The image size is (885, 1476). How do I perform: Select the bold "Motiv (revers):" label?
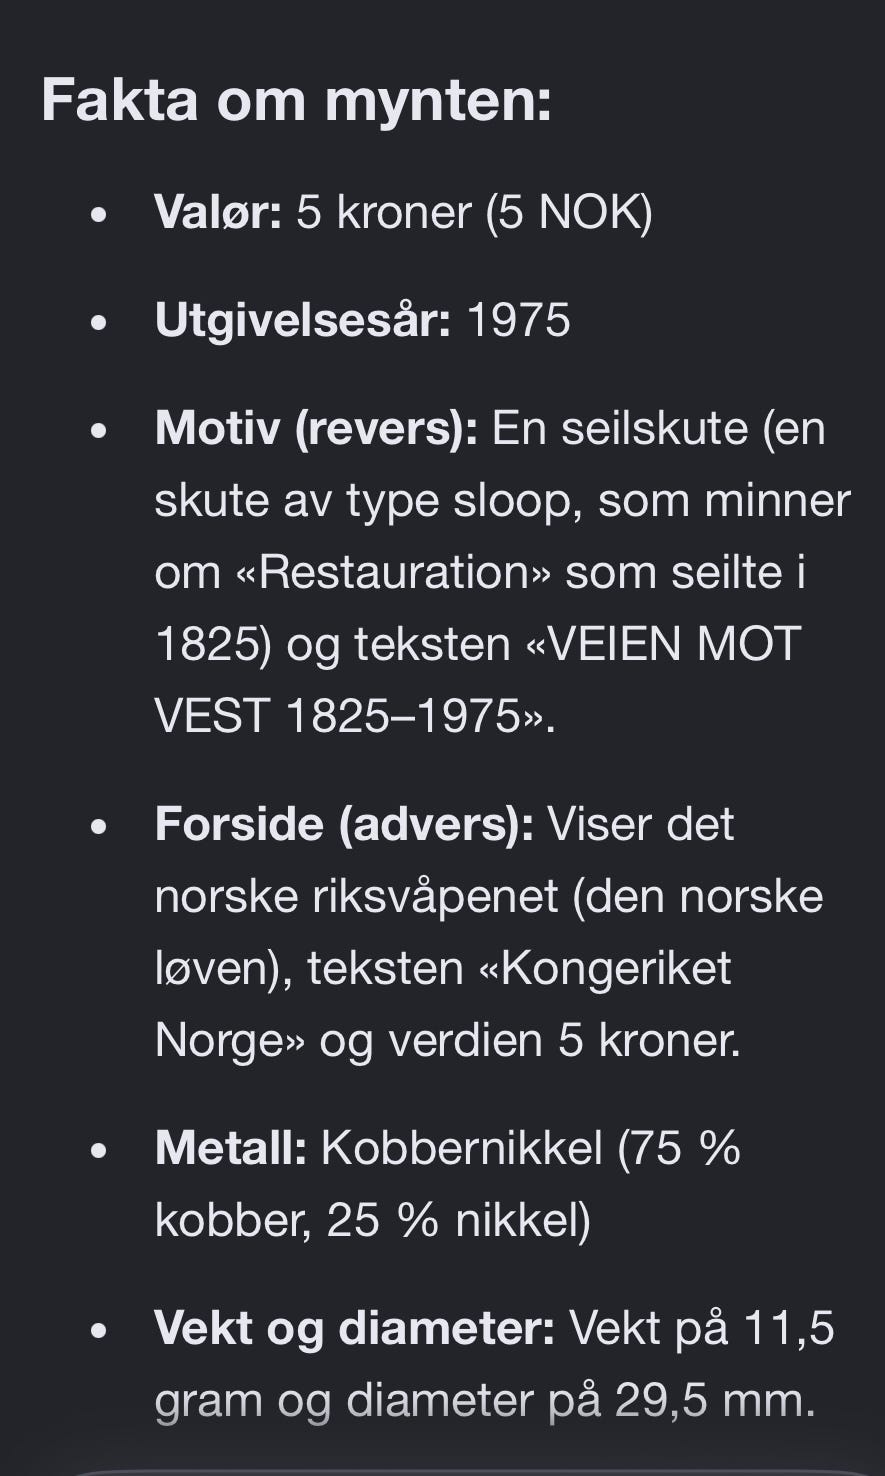point(316,429)
